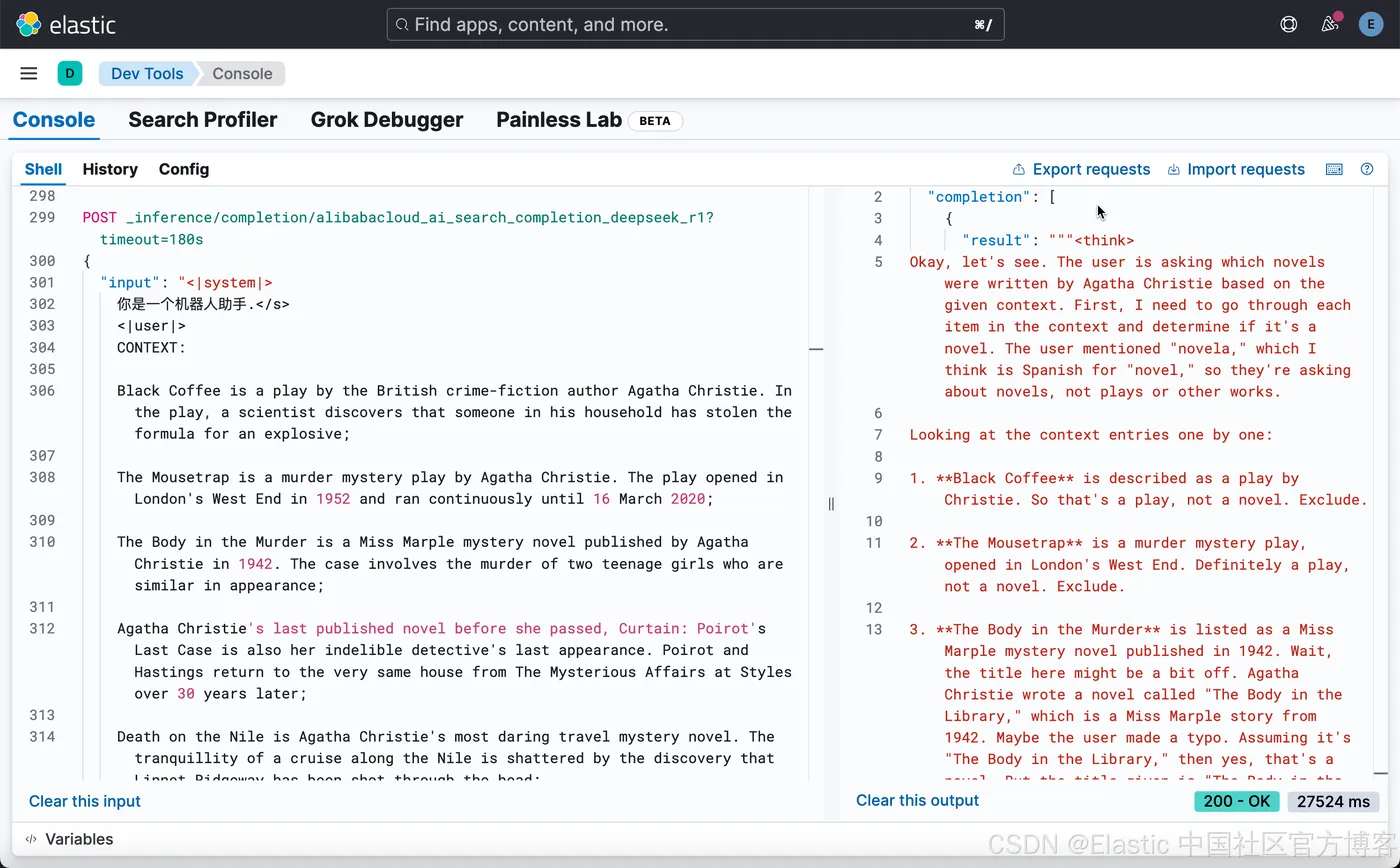Open the newsfeed party popper icon
The width and height of the screenshot is (1400, 868).
click(1330, 24)
